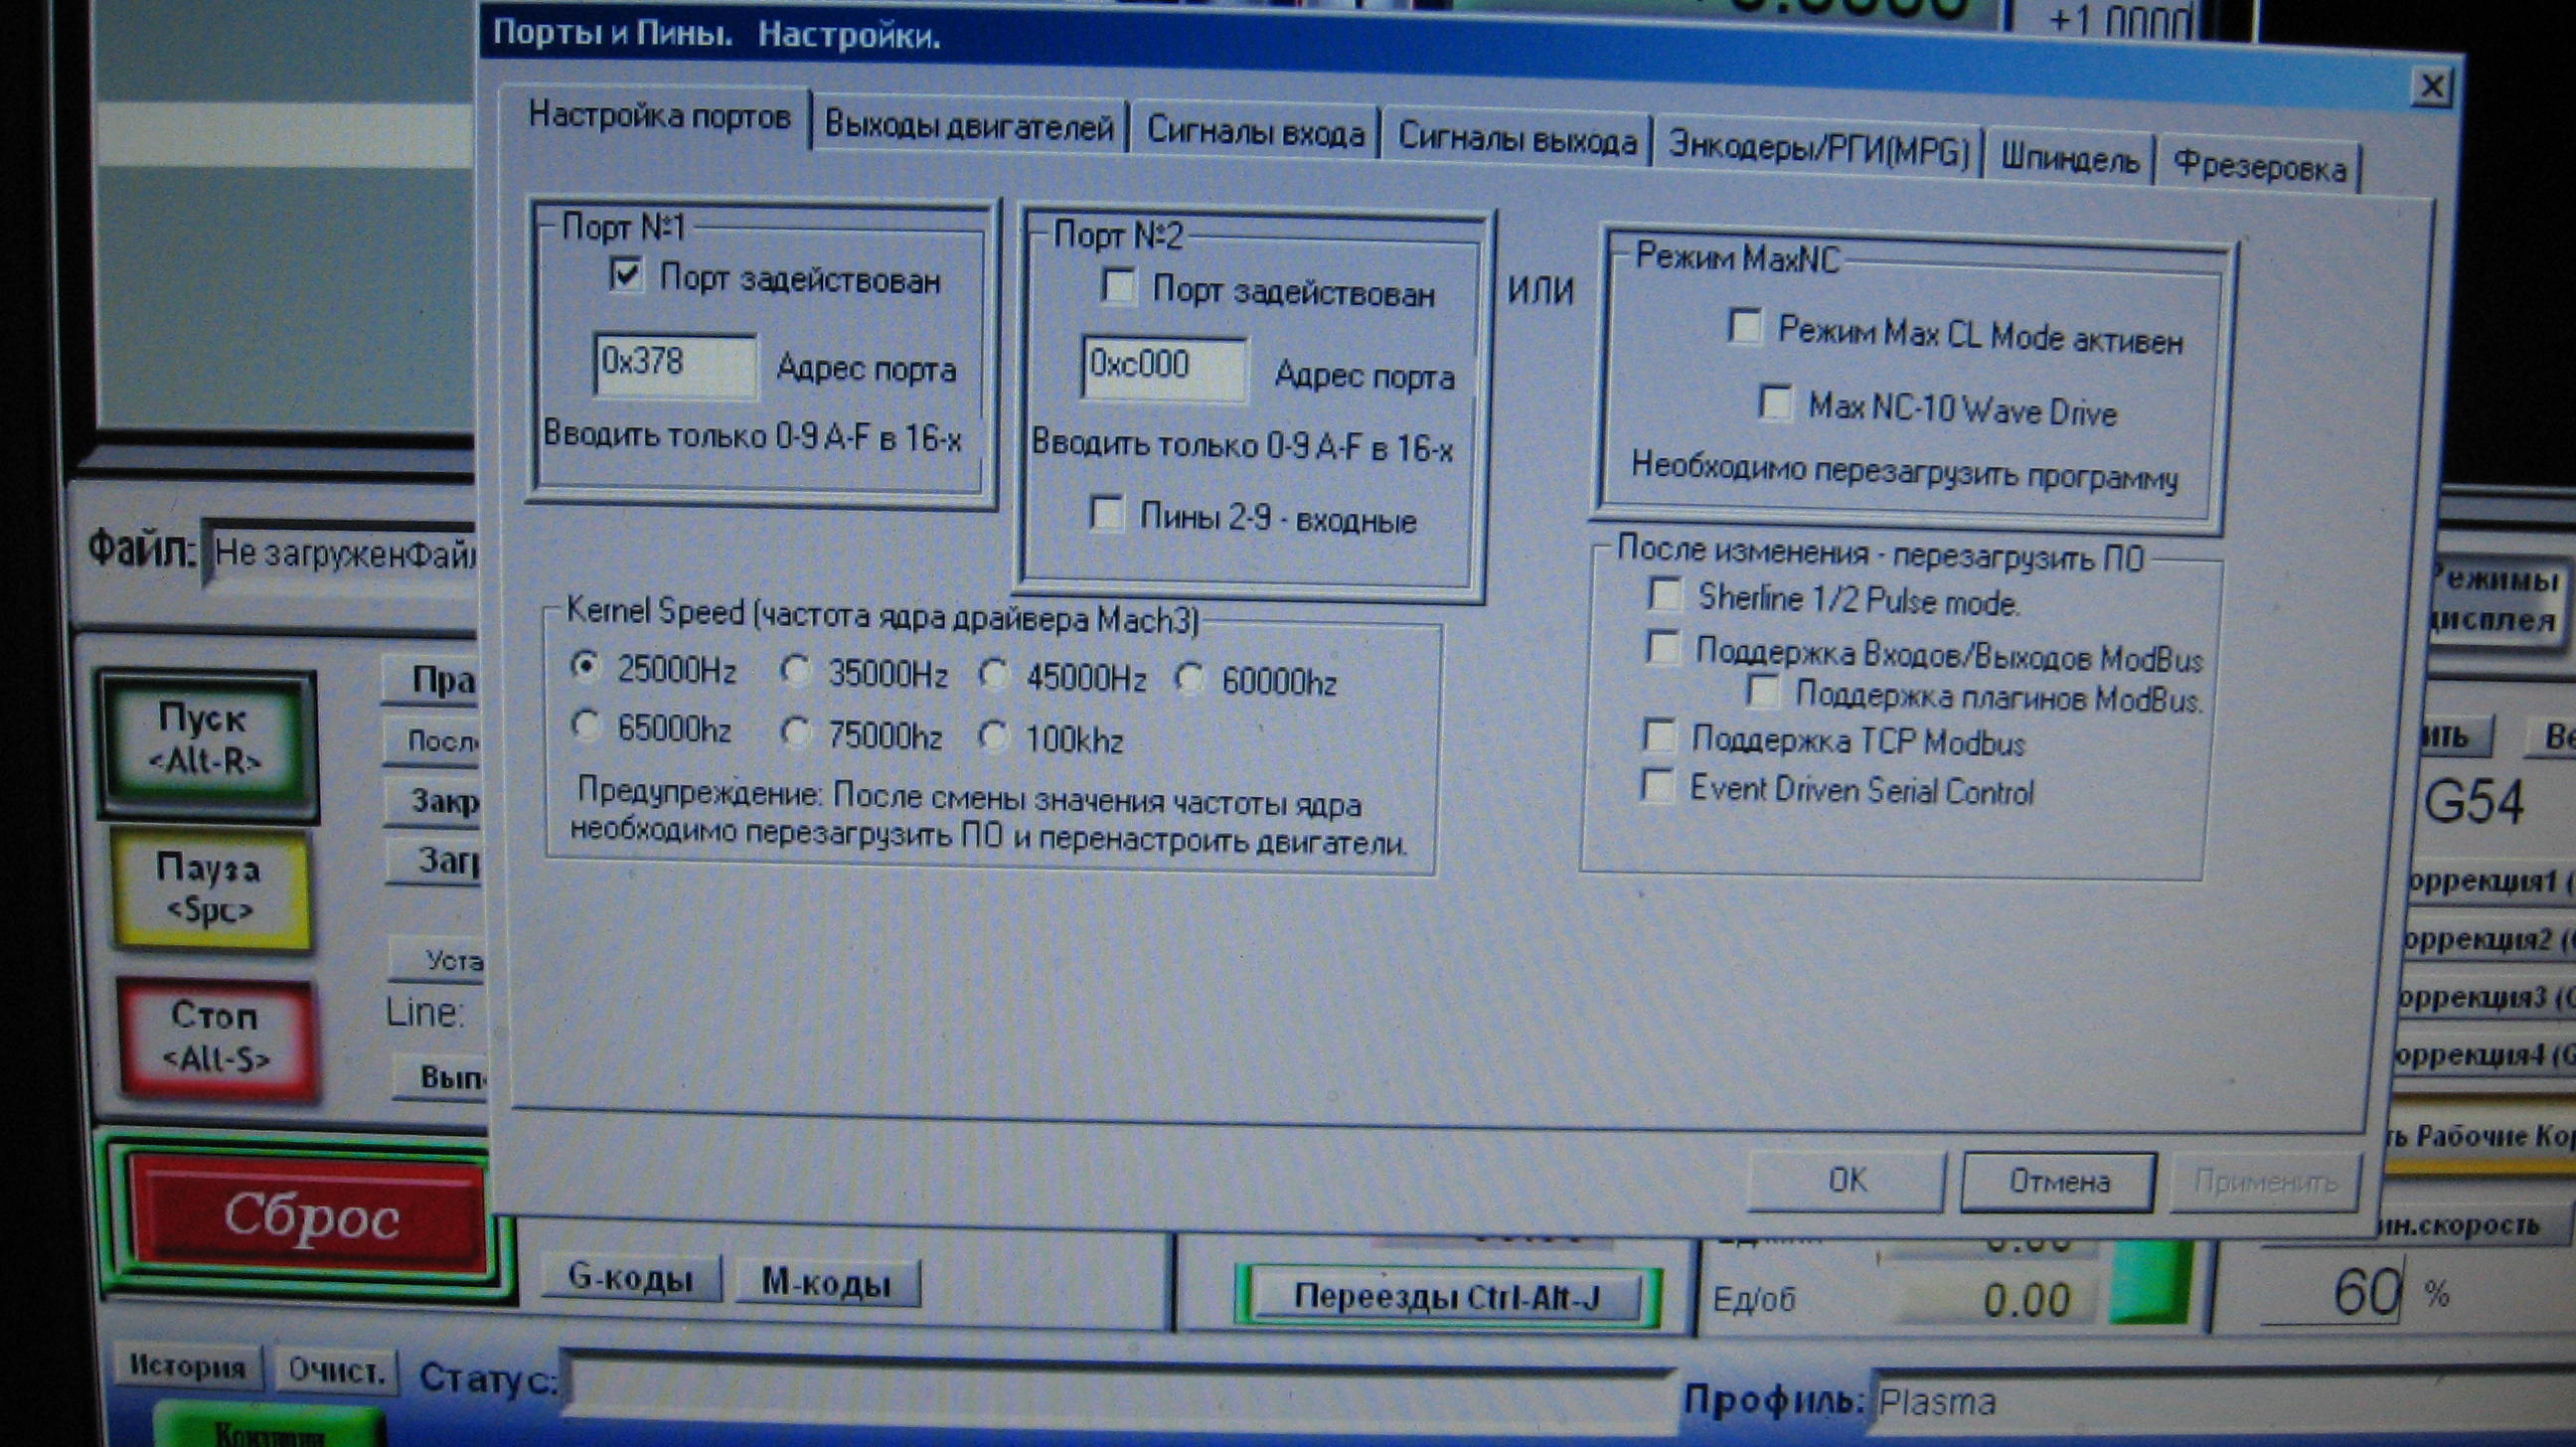The image size is (2576, 1447).
Task: Click Отмена to cancel dialog
Action: [2058, 1182]
